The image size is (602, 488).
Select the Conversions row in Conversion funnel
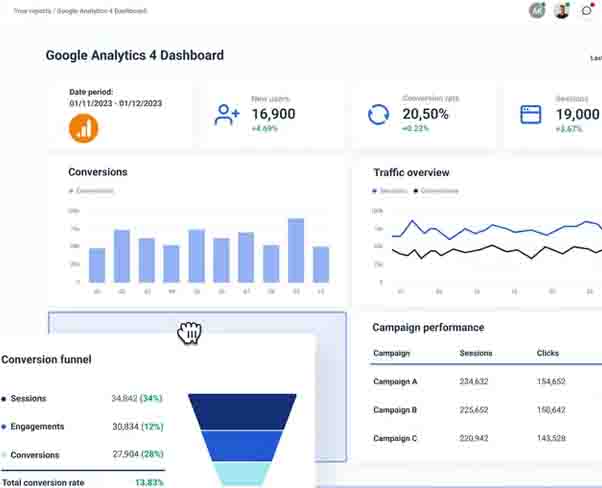[x=83, y=455]
